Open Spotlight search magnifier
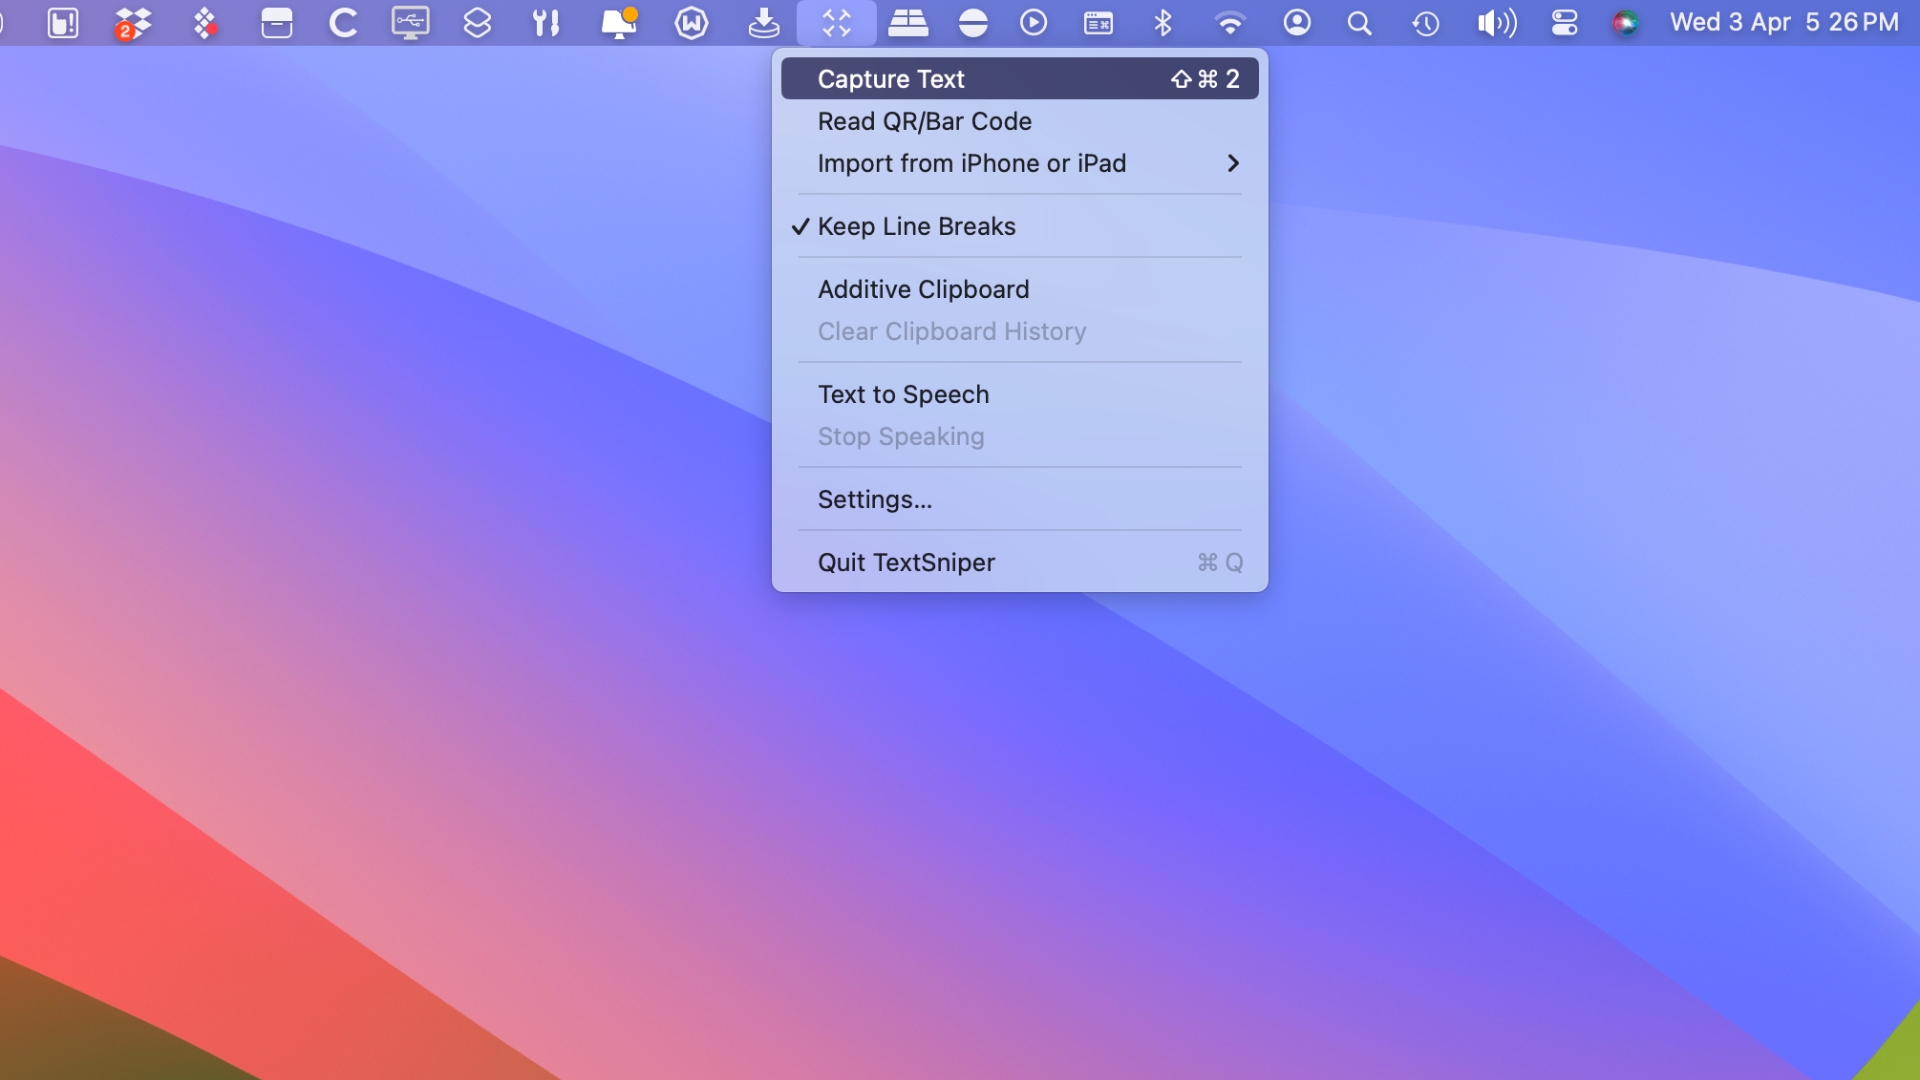The image size is (1920, 1080). pos(1359,23)
